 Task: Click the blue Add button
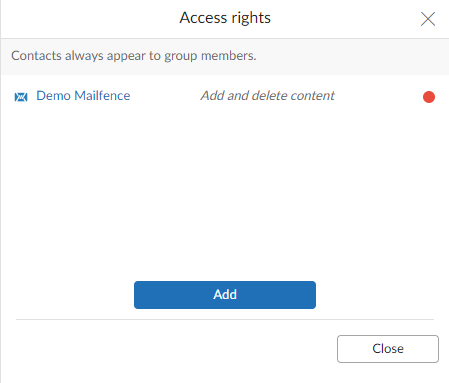[225, 295]
